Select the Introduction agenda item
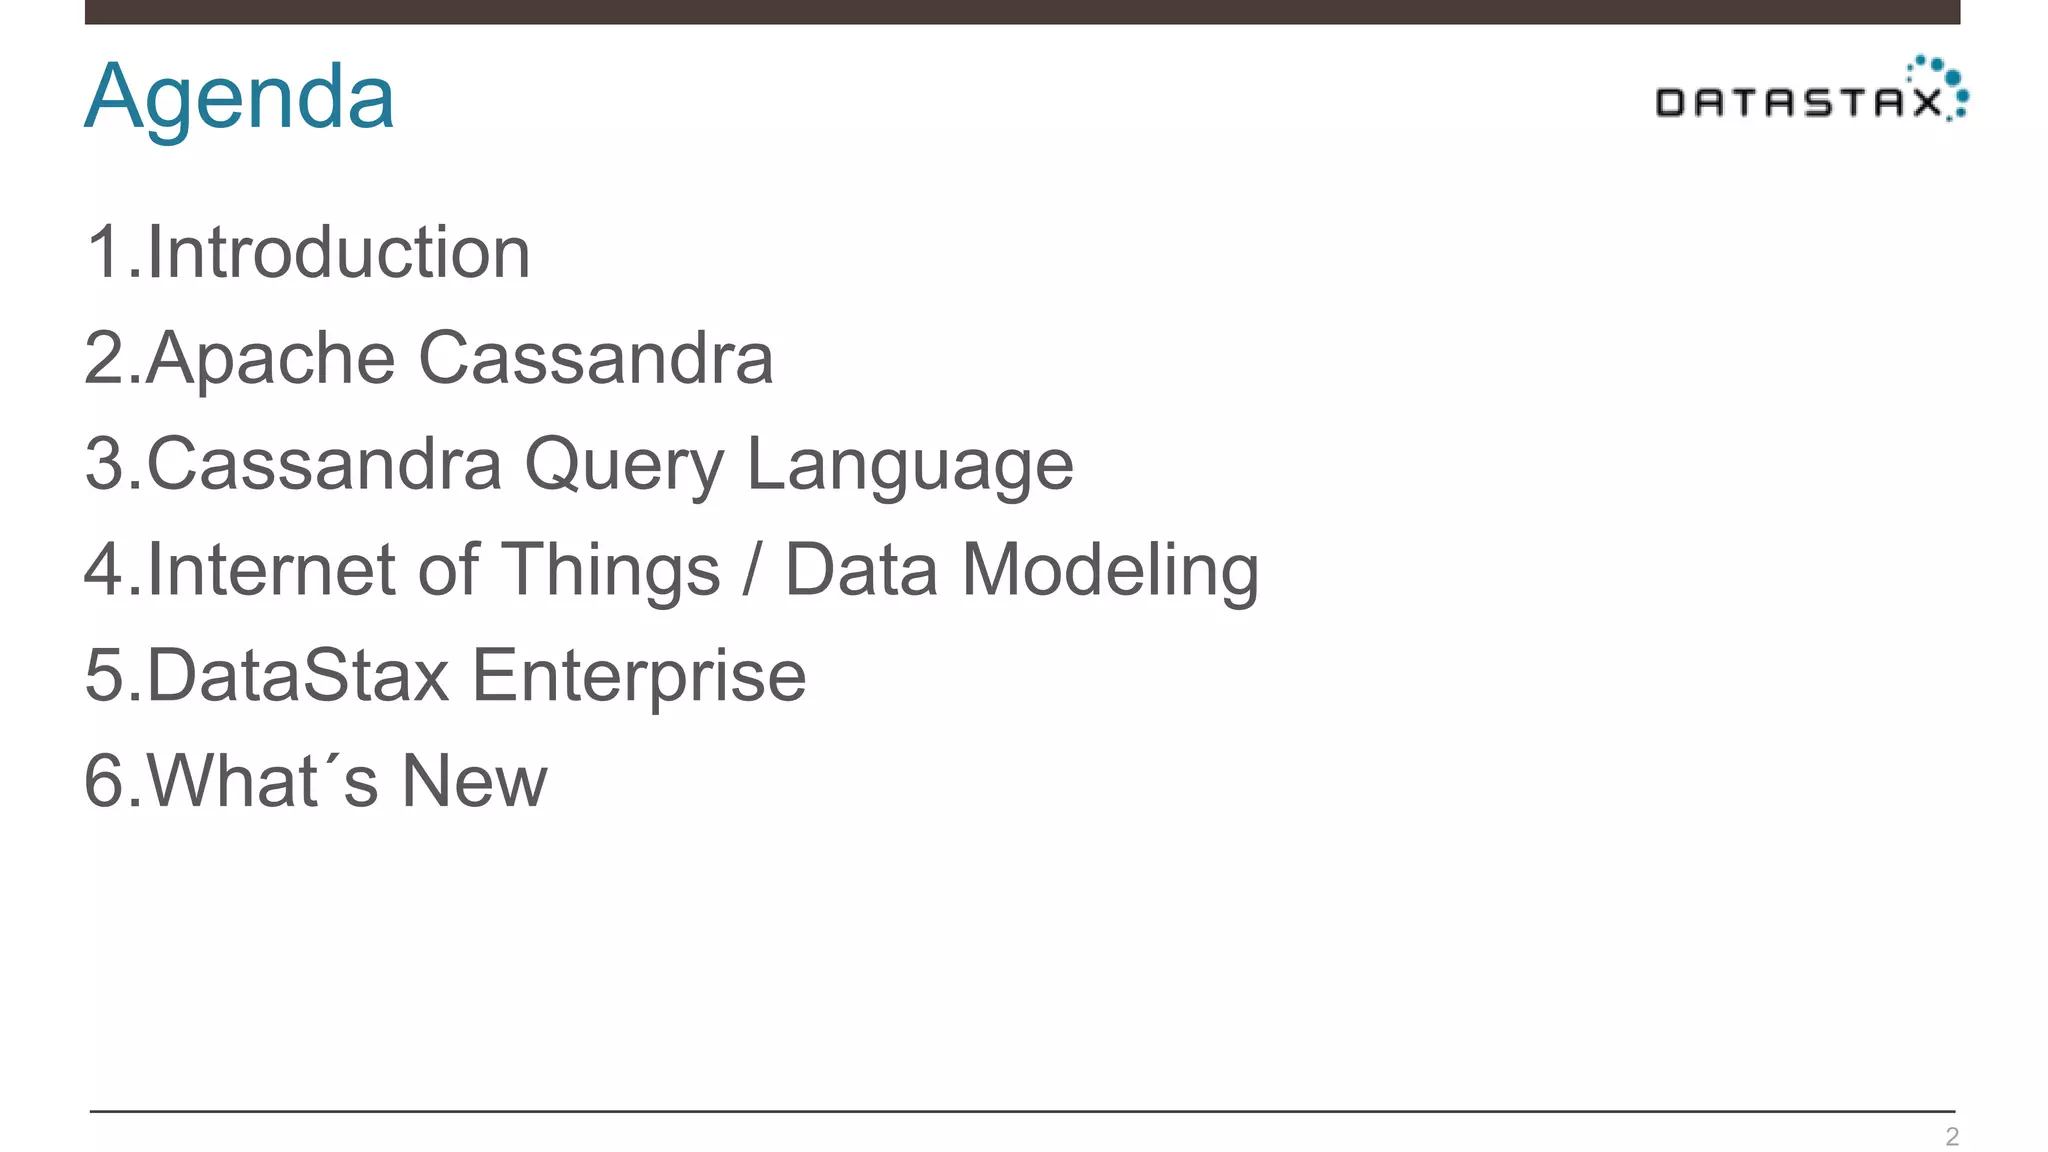The image size is (2048, 1152). point(307,252)
